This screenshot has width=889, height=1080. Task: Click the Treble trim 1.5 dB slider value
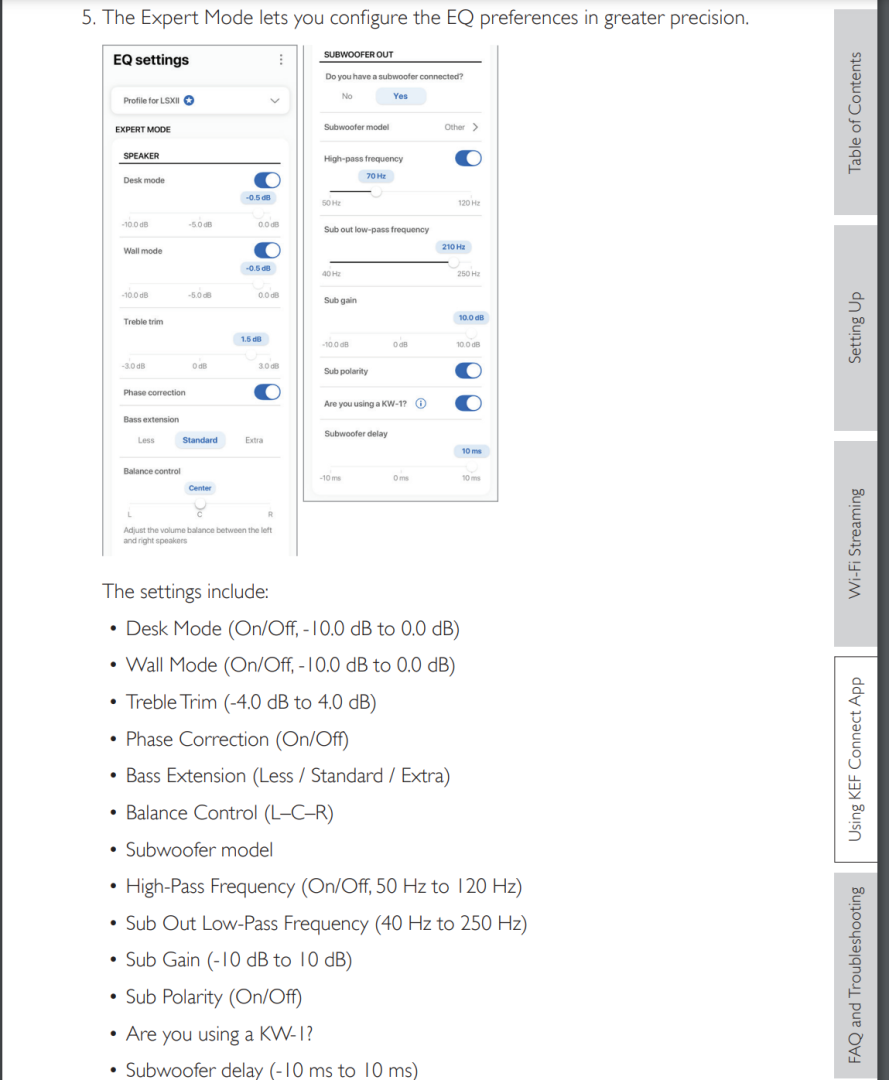point(251,340)
